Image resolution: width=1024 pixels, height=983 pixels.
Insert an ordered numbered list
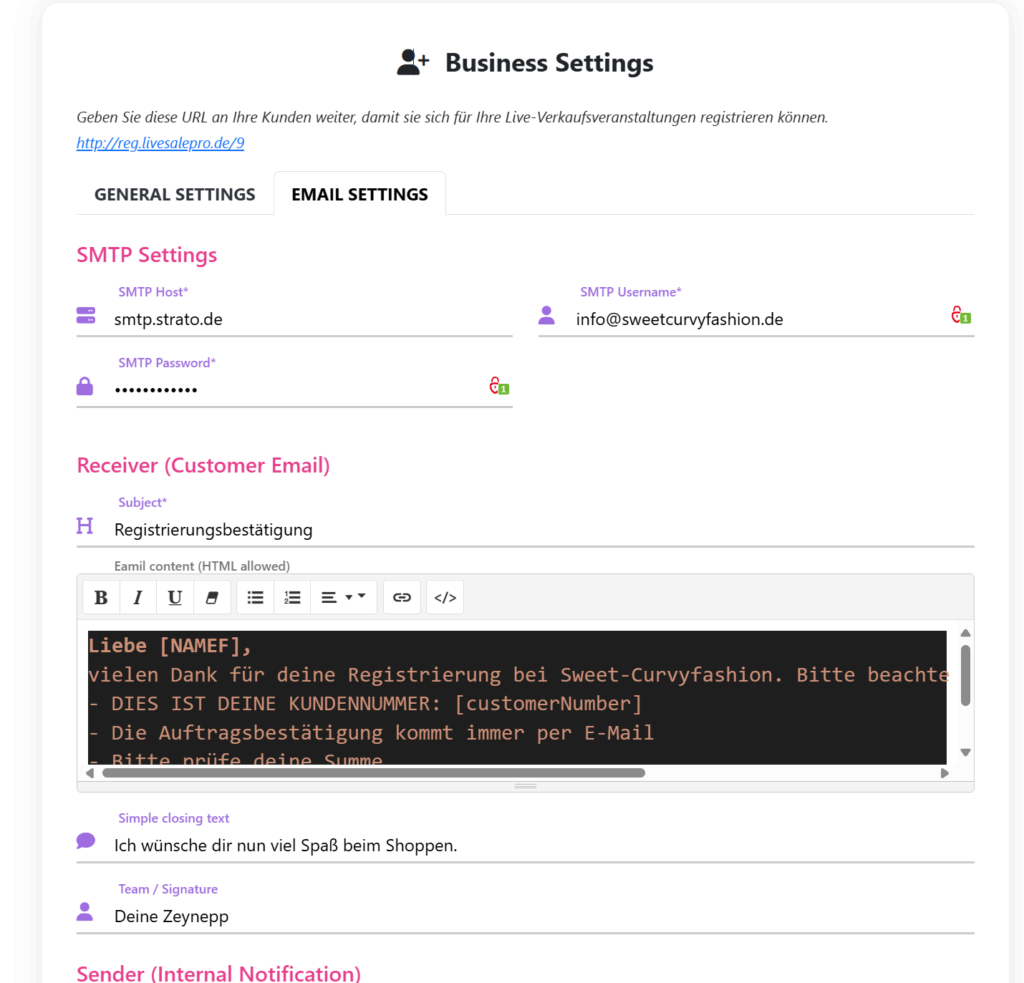tap(292, 598)
